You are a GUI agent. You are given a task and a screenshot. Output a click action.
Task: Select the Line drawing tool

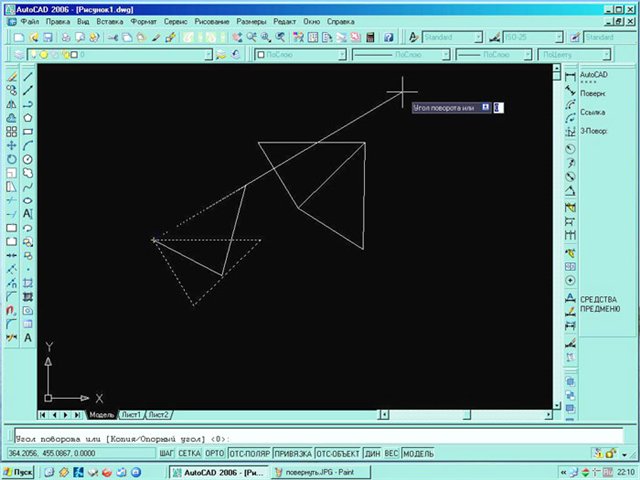[28, 76]
